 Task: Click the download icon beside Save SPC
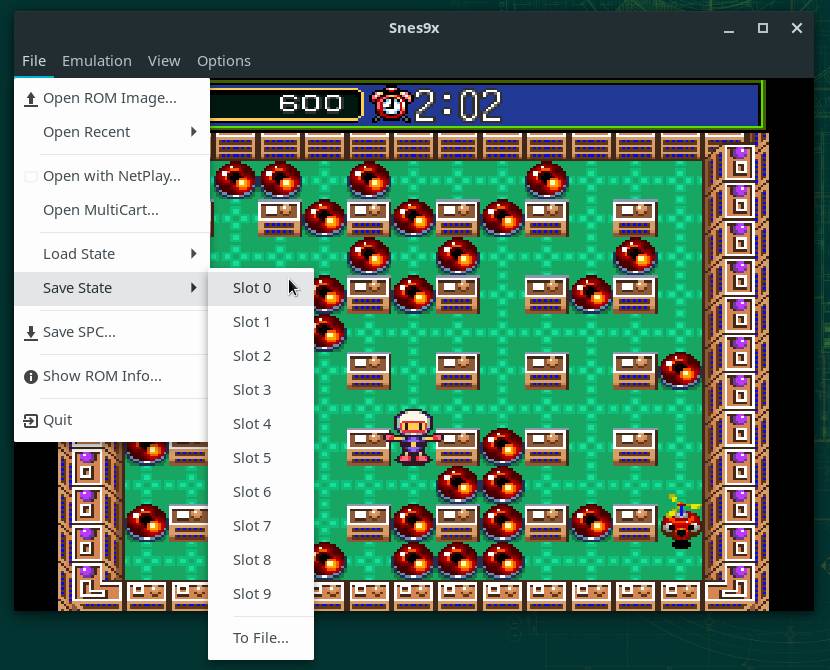pos(31,333)
